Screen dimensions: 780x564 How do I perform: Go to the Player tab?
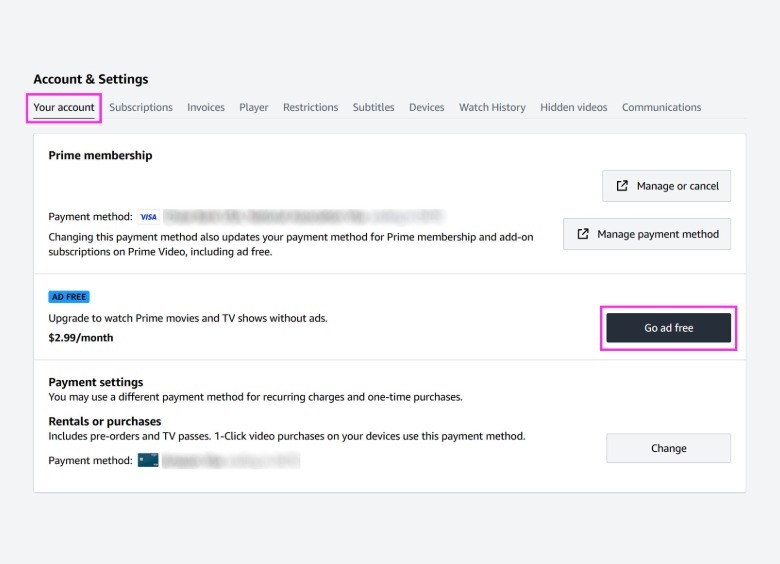click(254, 107)
